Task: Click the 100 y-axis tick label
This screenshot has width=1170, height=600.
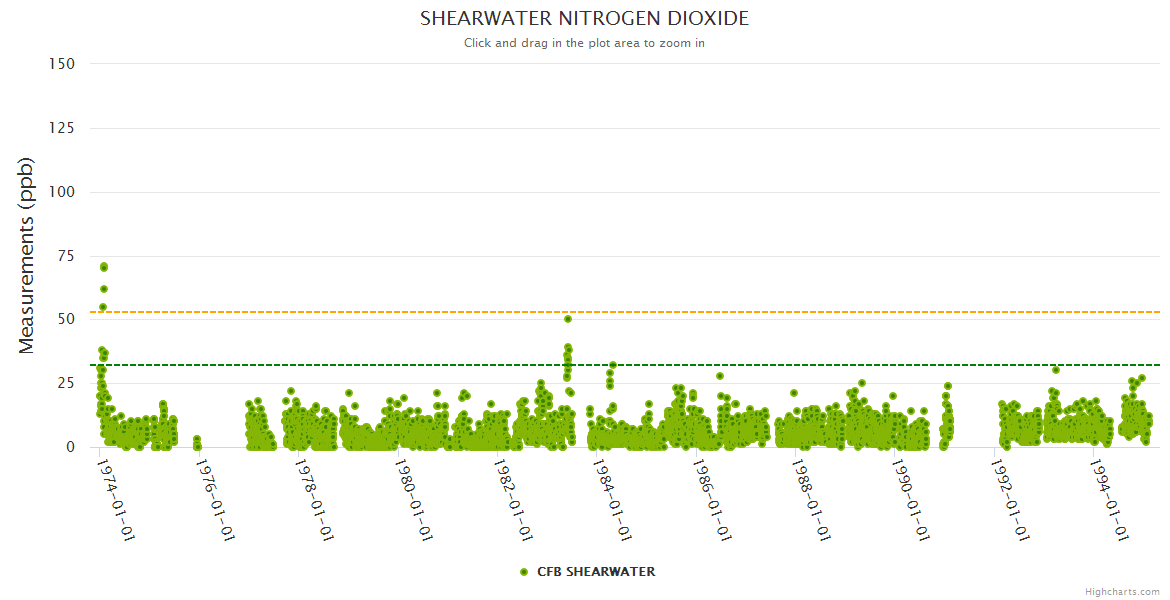Action: pos(62,192)
